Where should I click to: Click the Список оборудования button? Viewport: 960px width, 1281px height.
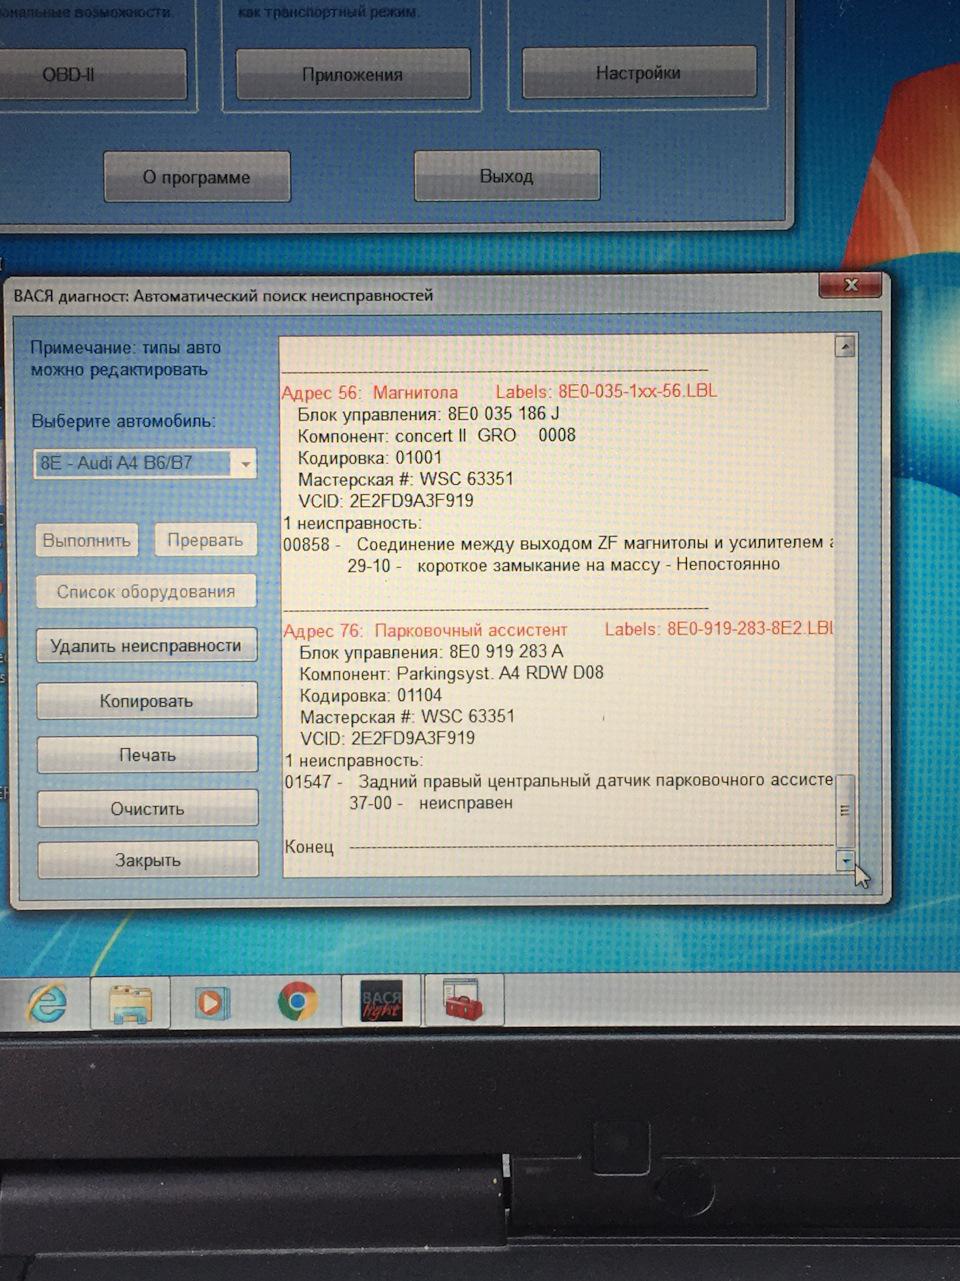pyautogui.click(x=146, y=591)
